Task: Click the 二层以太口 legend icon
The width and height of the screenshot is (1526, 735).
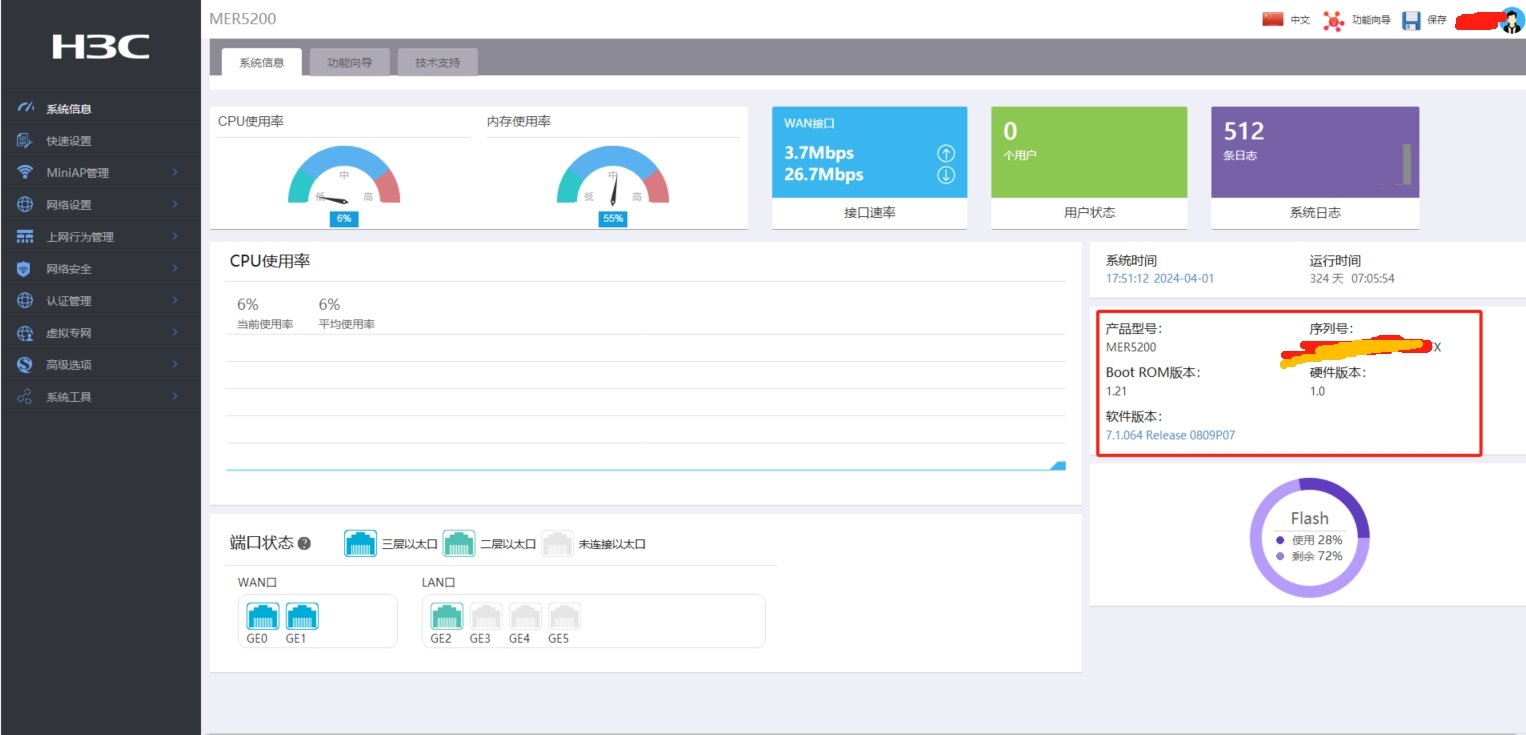Action: tap(459, 543)
